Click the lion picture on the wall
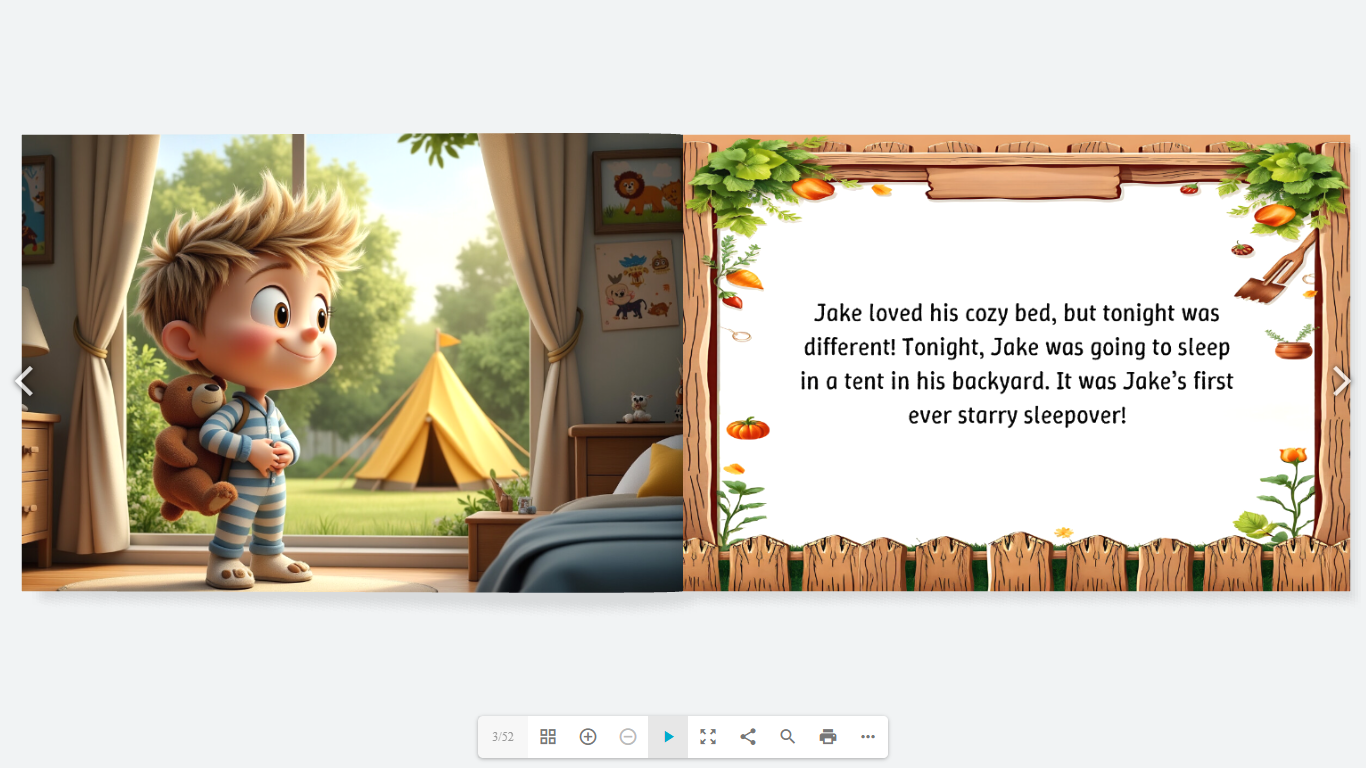 coord(637,192)
